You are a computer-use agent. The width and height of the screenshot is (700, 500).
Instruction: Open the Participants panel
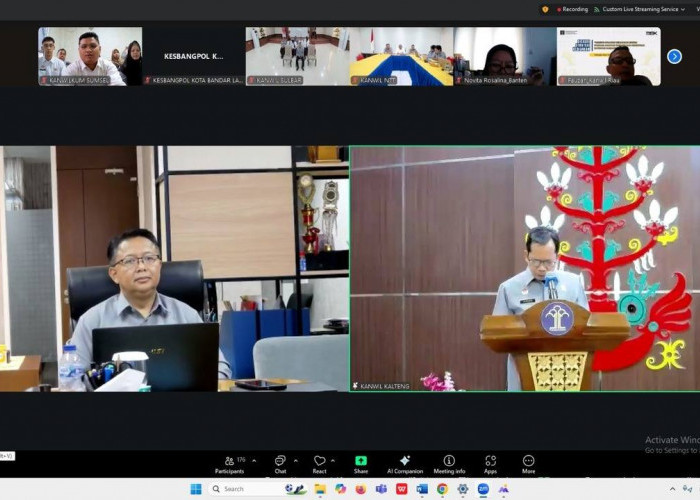(229, 465)
